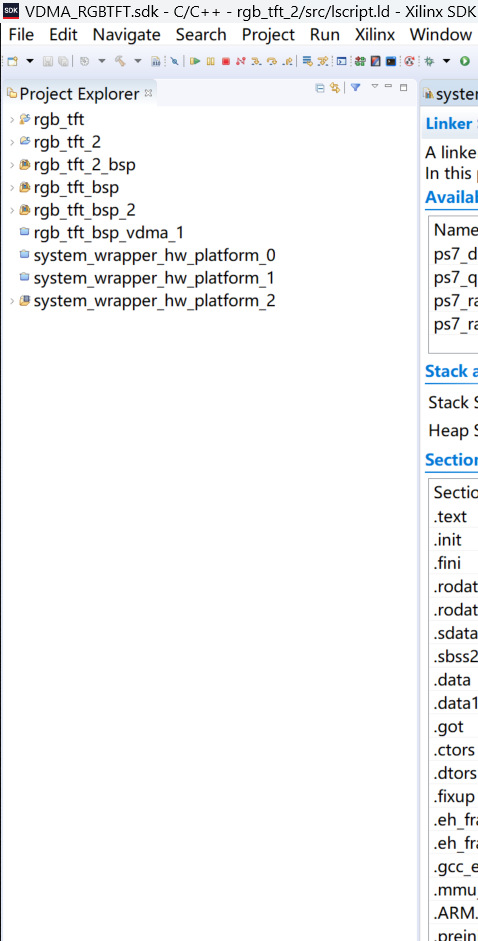Open the Xilinx menu
This screenshot has height=941, width=478.
point(375,35)
